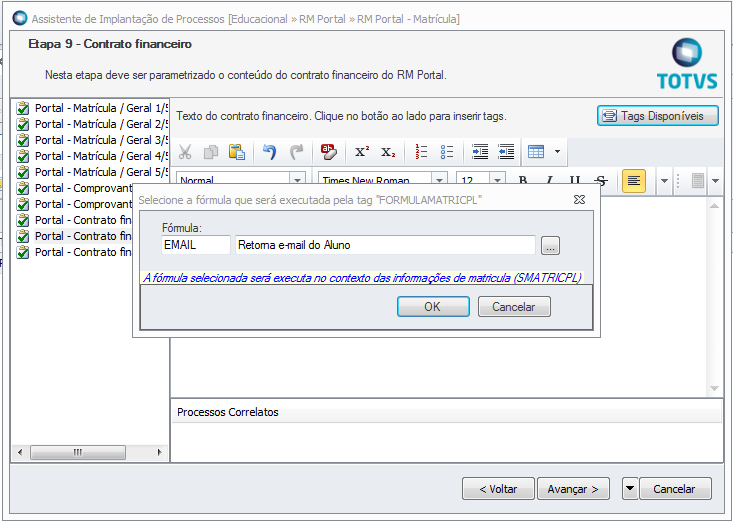733x524 pixels.
Task: Toggle bold formatting
Action: tap(523, 180)
